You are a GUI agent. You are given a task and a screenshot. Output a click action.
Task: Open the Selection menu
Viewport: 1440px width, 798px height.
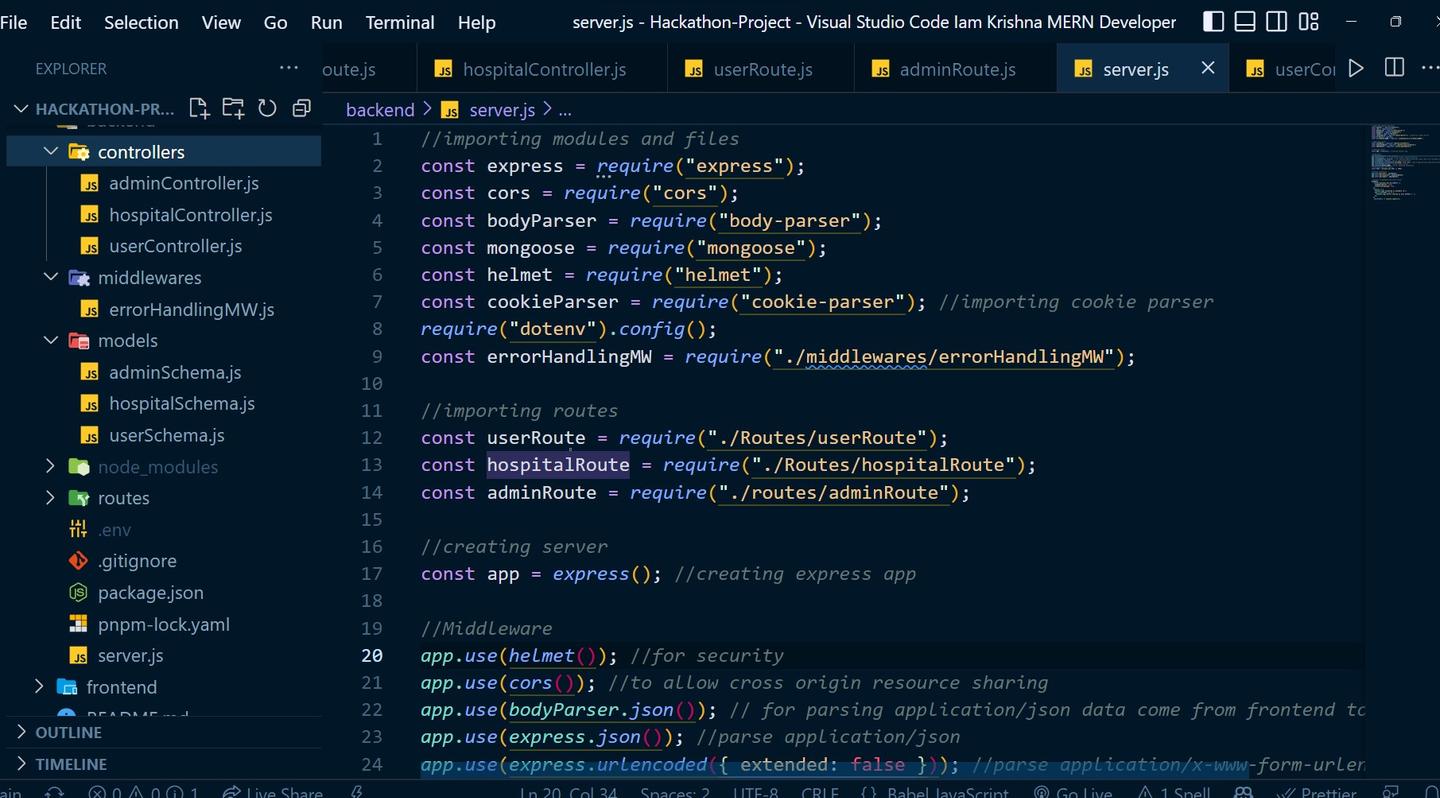(141, 22)
